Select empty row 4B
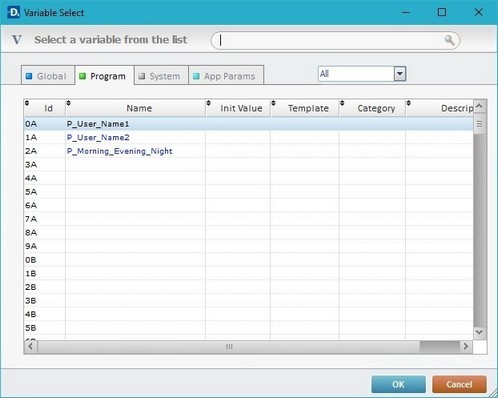This screenshot has height=398, width=498. coord(248,314)
